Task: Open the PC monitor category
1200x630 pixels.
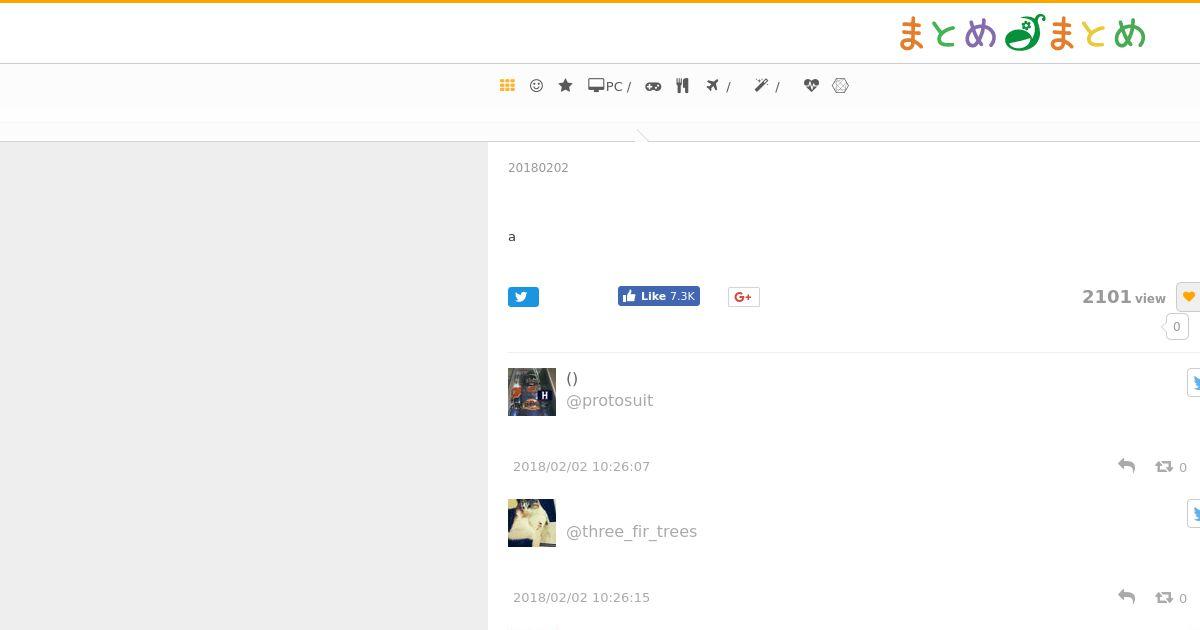Action: 609,86
